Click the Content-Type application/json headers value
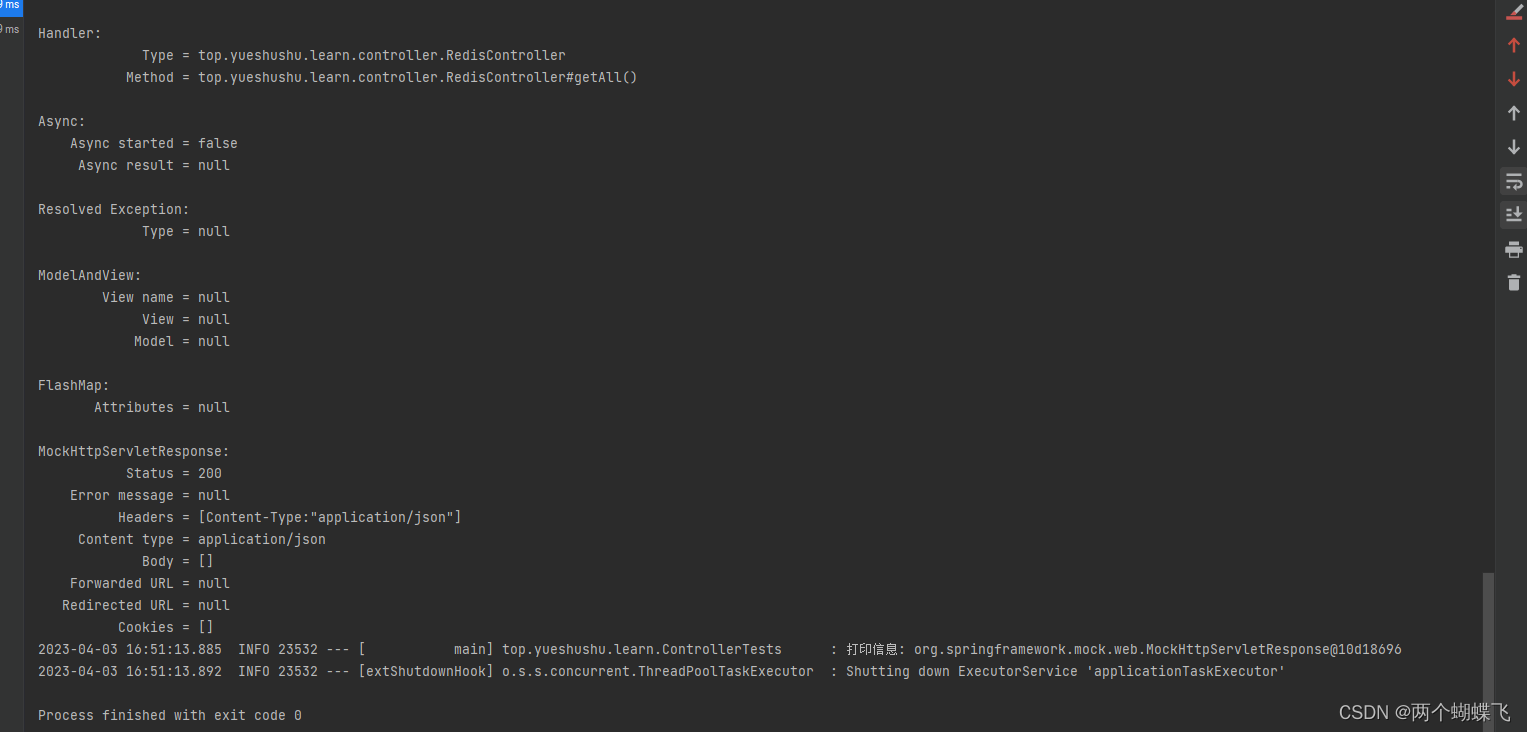1527x732 pixels. pos(330,517)
